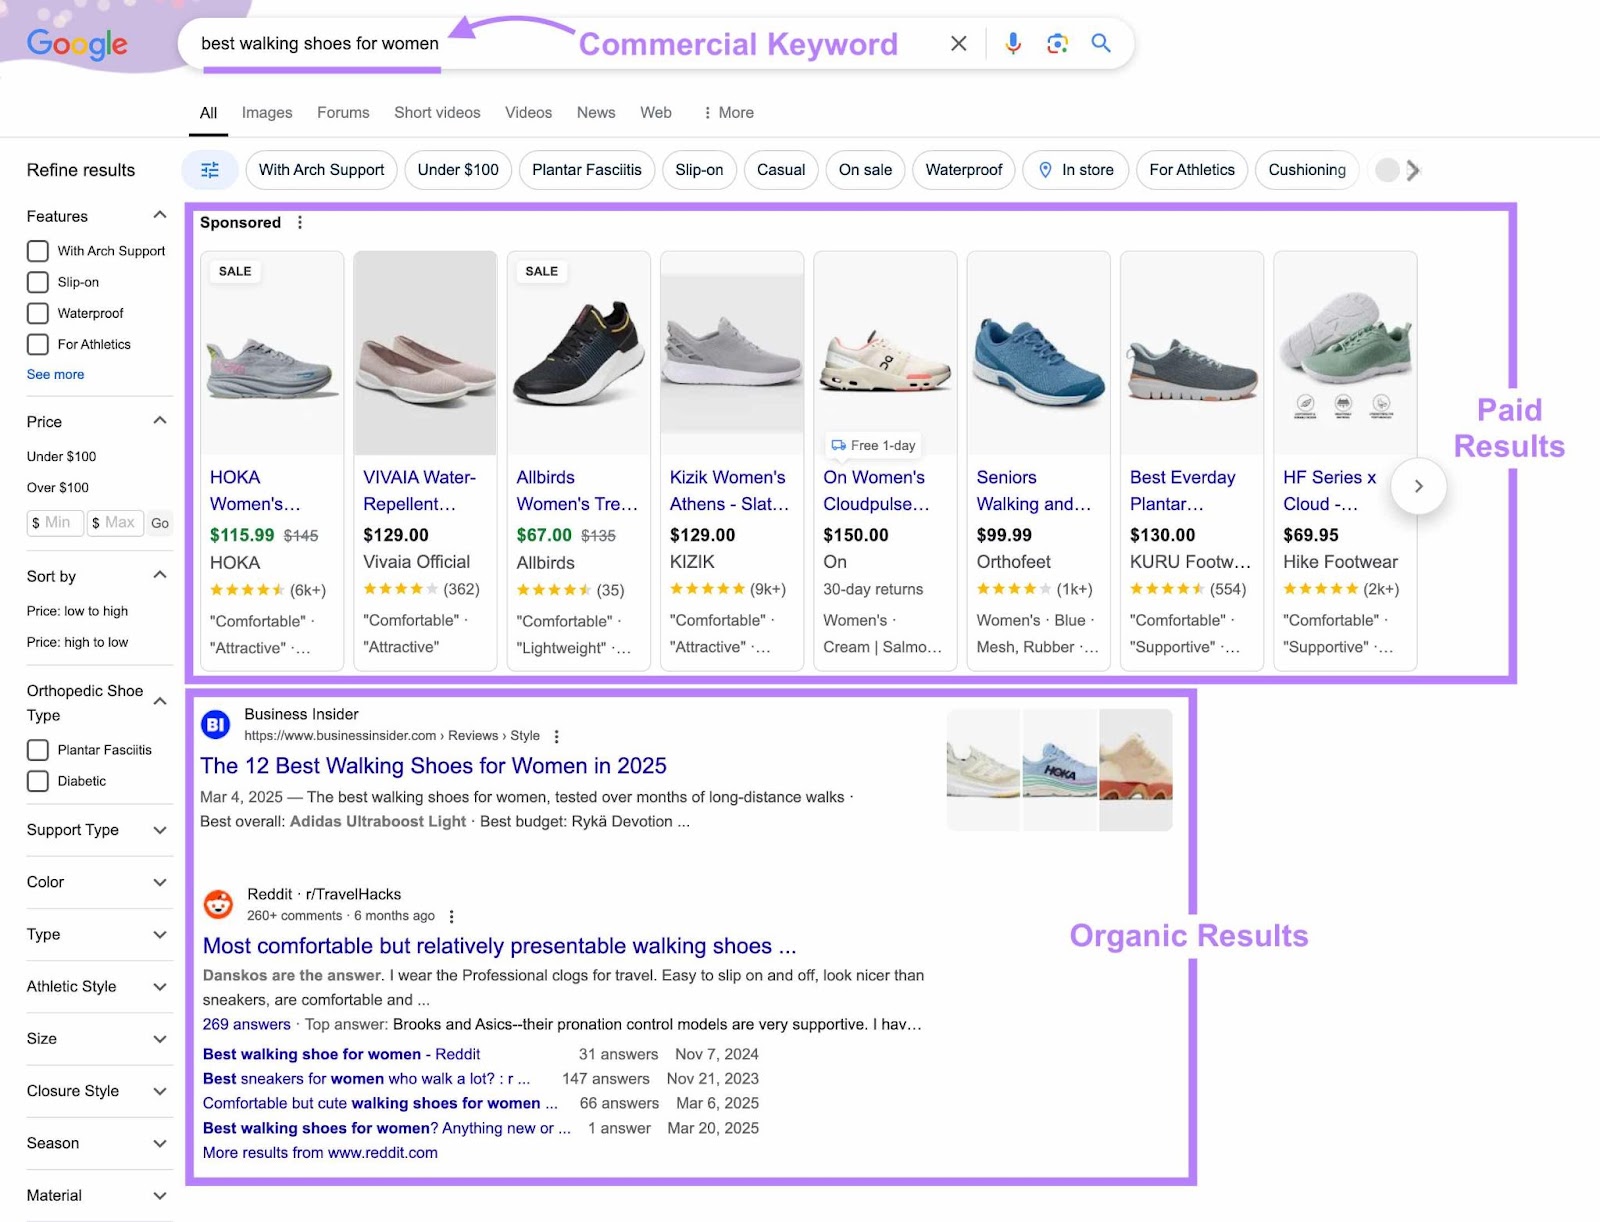Switch to the Images tab
The width and height of the screenshot is (1600, 1222).
tap(266, 112)
